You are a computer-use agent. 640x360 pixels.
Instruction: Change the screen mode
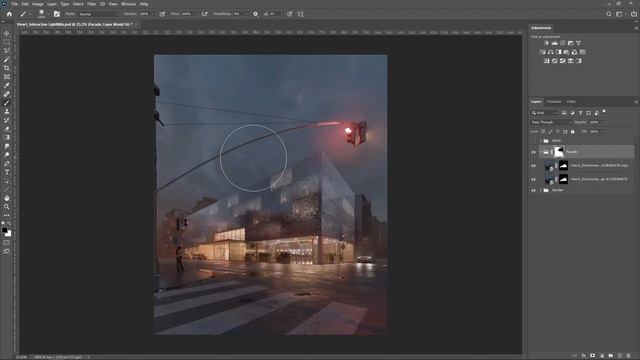tap(7, 251)
